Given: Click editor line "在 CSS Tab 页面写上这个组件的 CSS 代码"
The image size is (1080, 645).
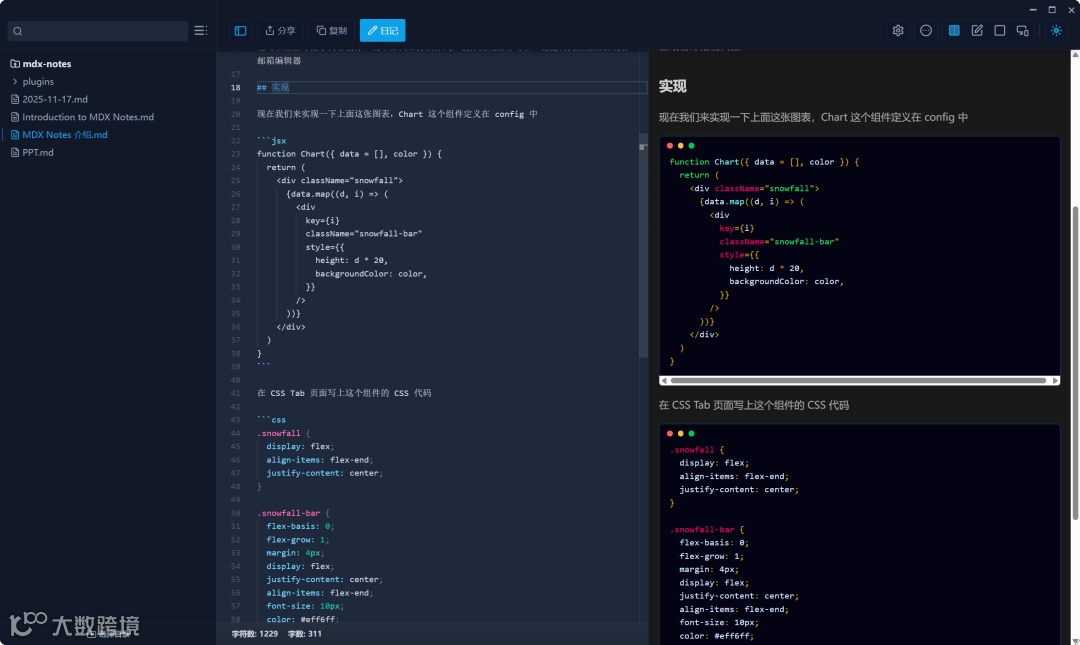Looking at the screenshot, I should coord(344,393).
